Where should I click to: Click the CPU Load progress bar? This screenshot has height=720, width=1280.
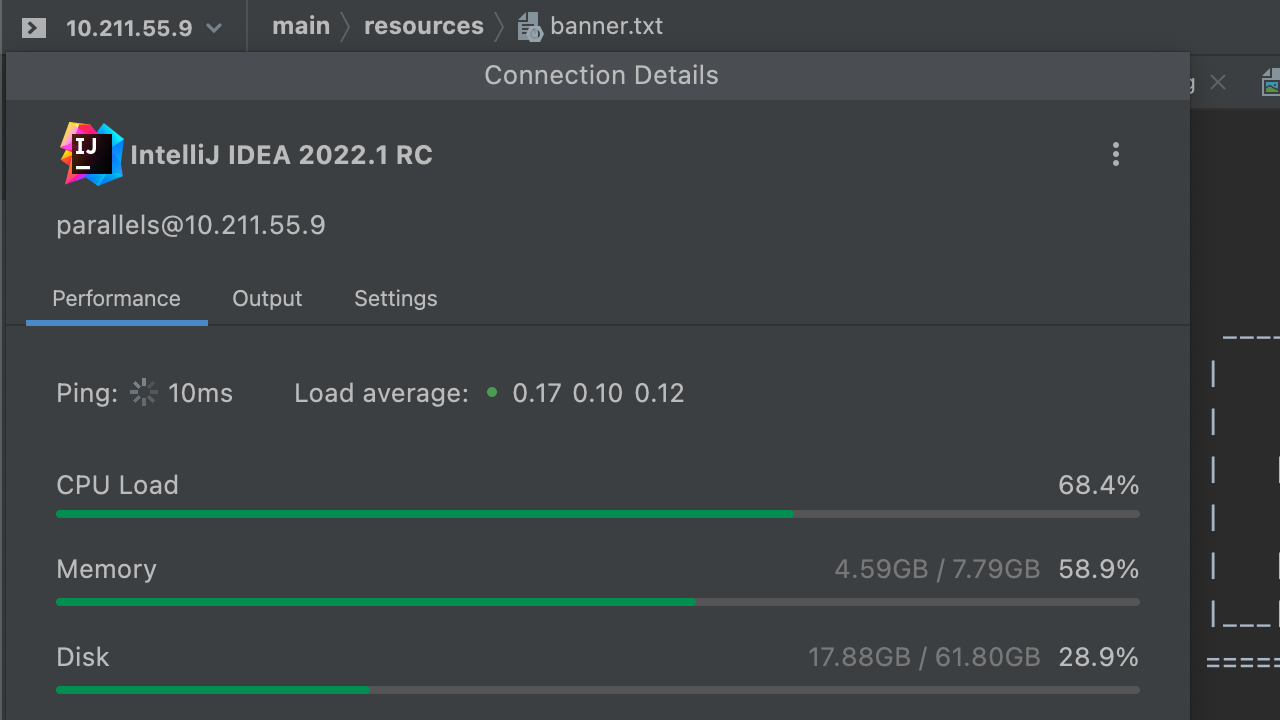click(x=597, y=514)
